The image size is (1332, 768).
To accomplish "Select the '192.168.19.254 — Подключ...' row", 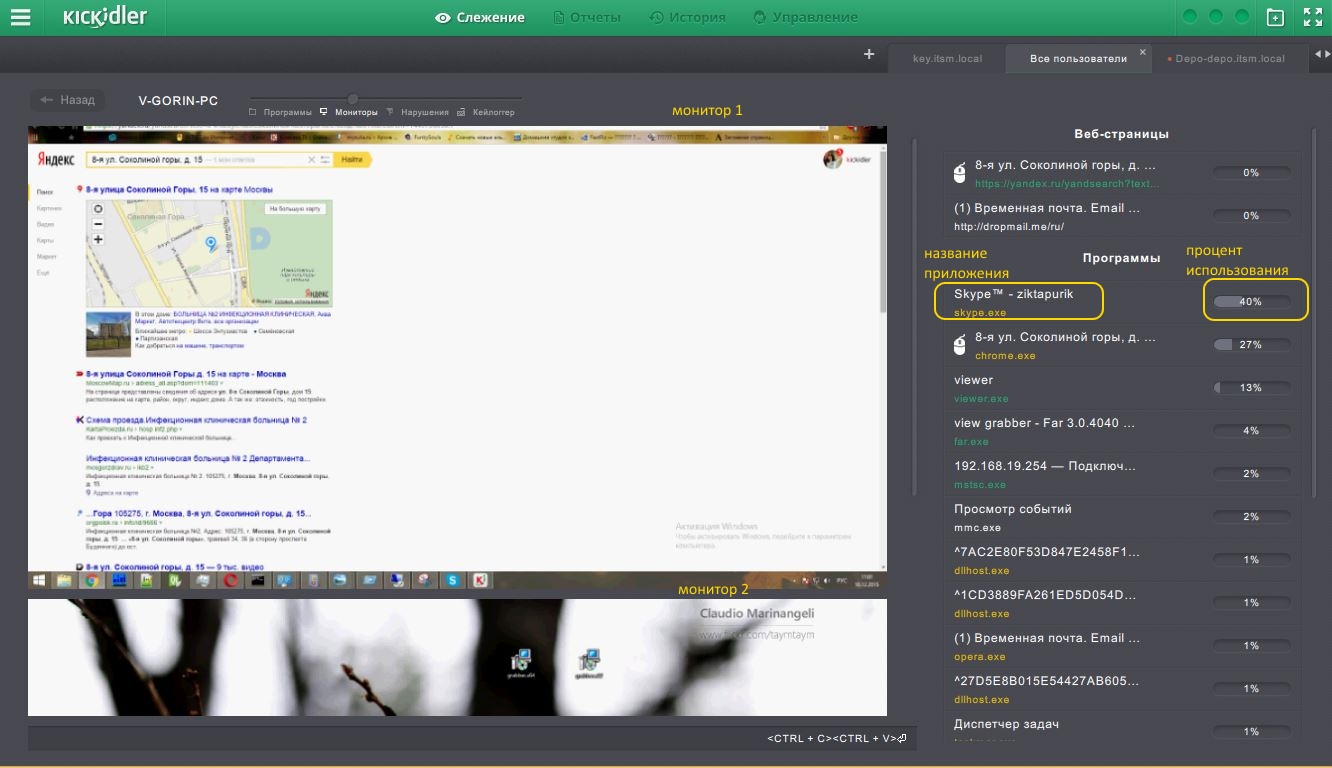I will (x=1122, y=474).
